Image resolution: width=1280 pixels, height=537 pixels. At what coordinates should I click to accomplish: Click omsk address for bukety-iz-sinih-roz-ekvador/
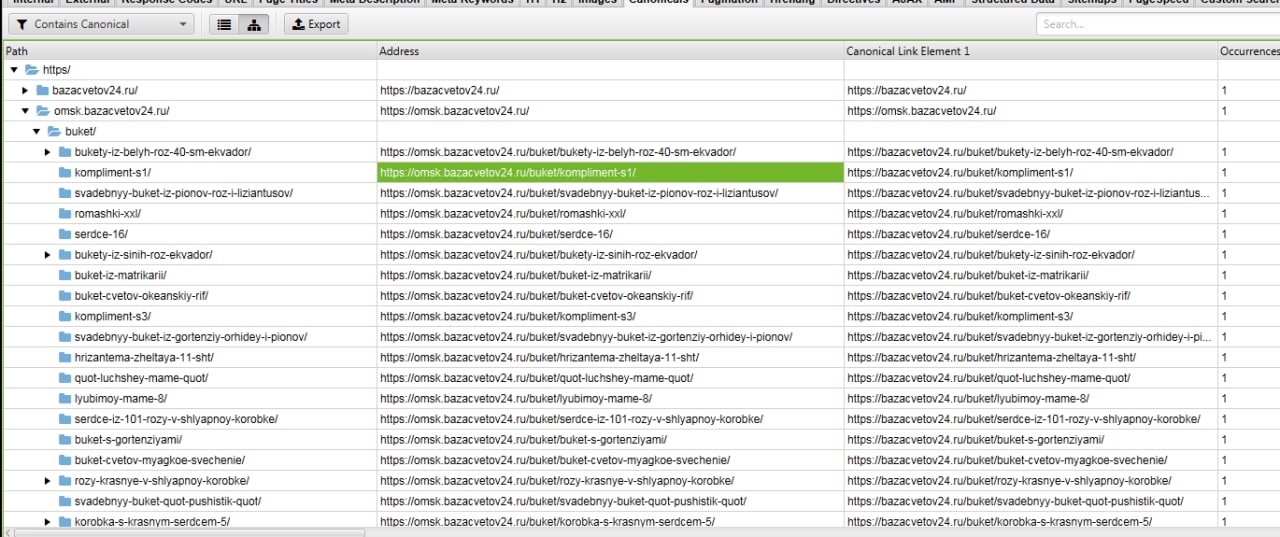[x=539, y=254]
